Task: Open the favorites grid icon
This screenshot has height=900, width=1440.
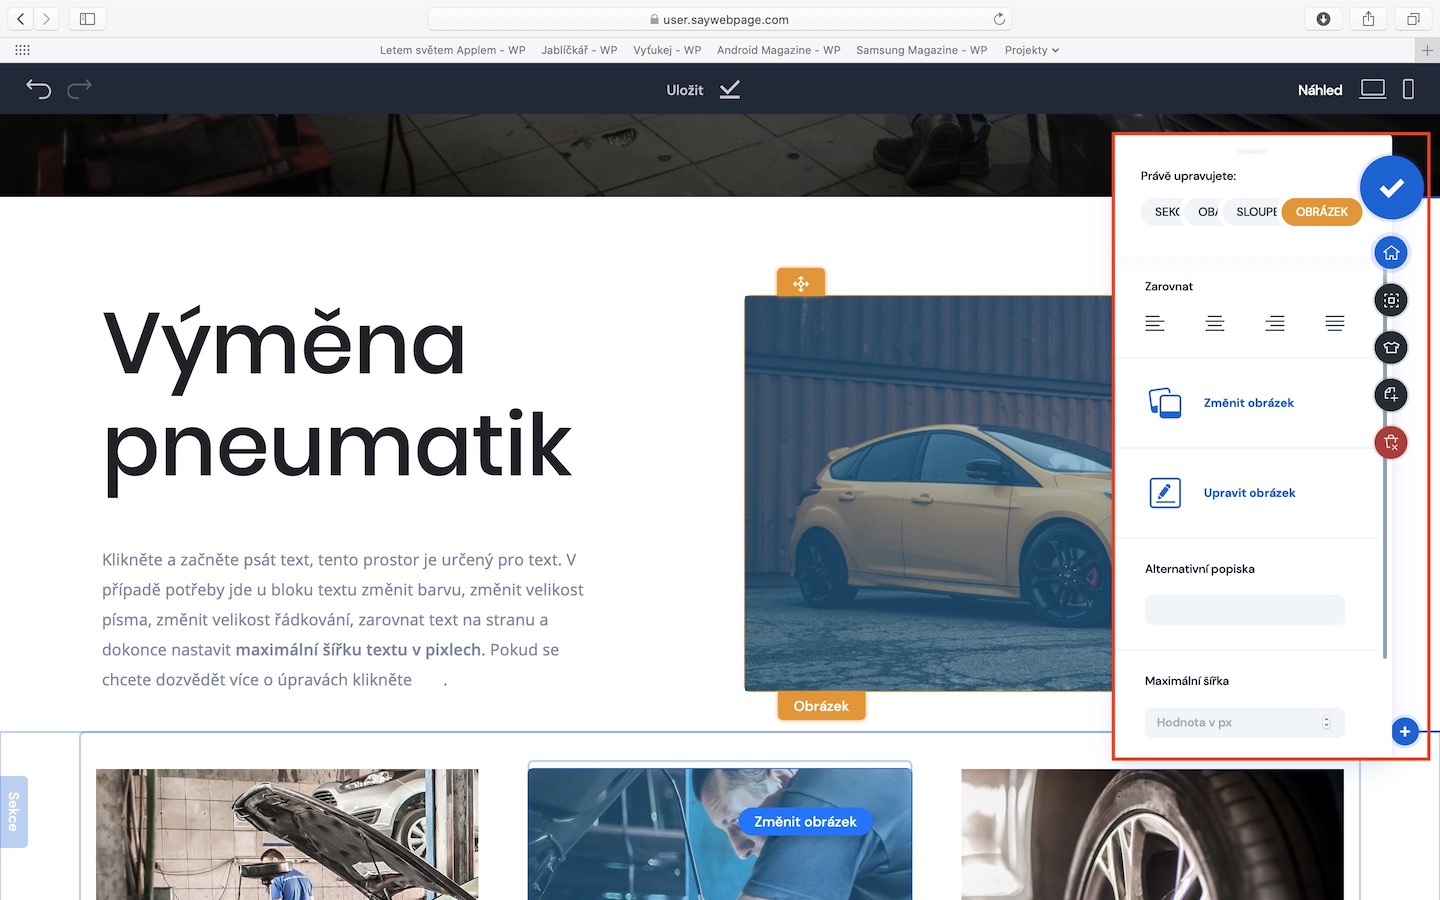Action: 23,50
